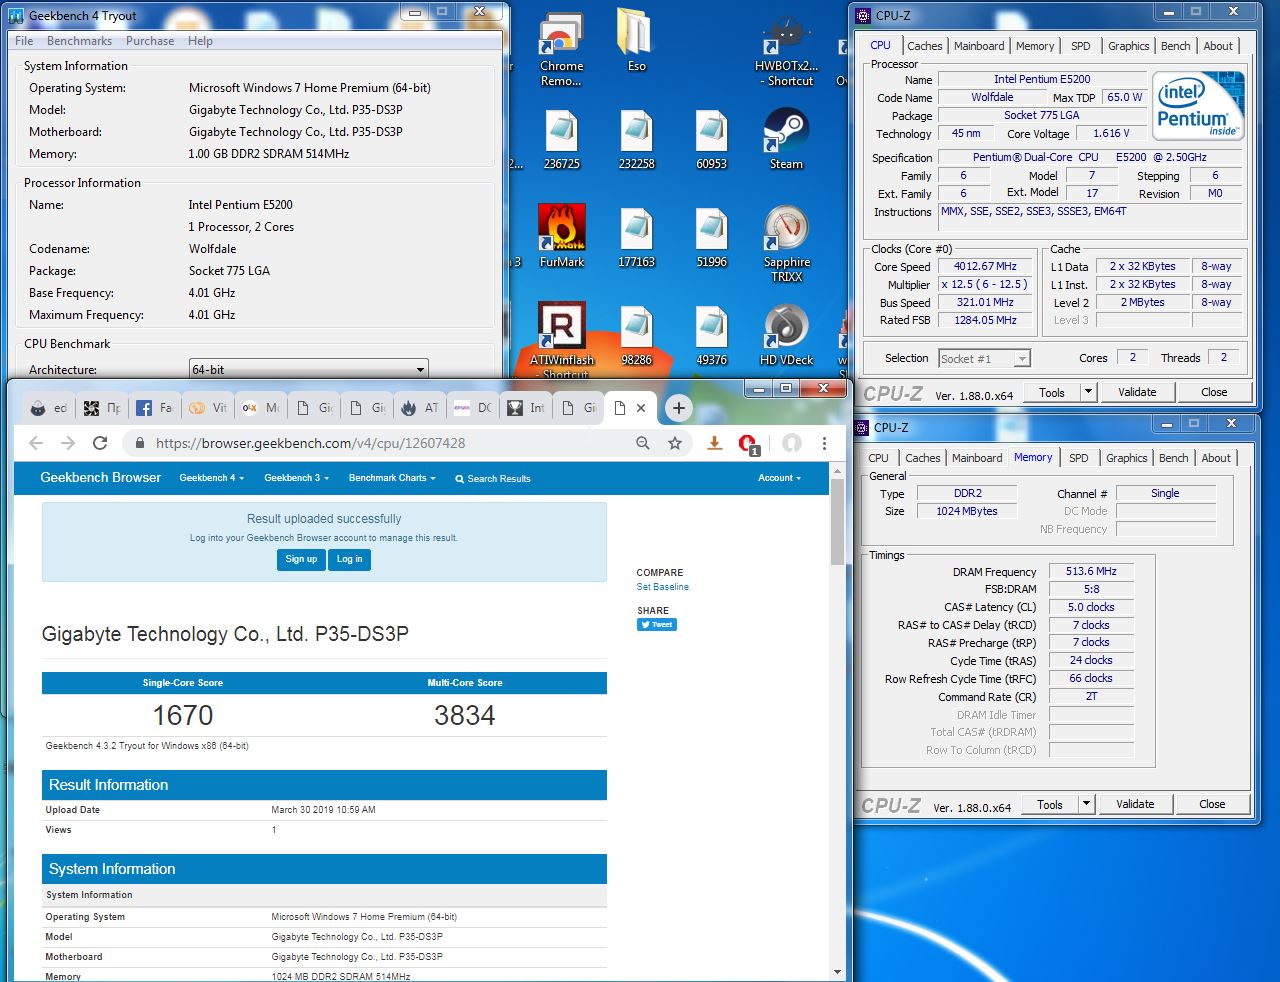Open Chrome three-dot menu
The height and width of the screenshot is (982, 1280).
pos(824,443)
